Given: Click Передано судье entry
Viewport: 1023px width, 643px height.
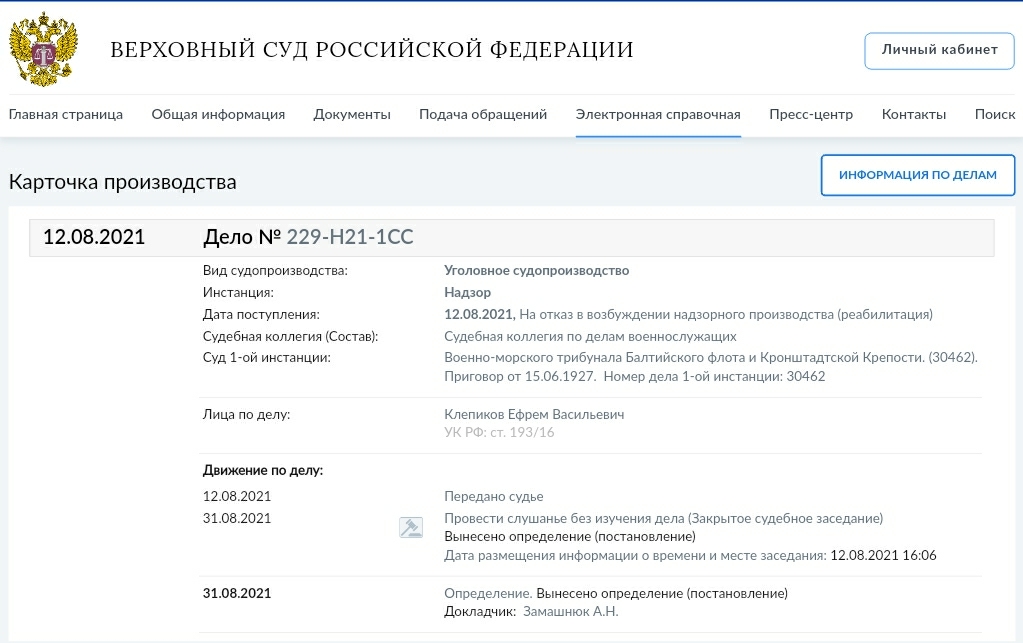Looking at the screenshot, I should coord(493,496).
